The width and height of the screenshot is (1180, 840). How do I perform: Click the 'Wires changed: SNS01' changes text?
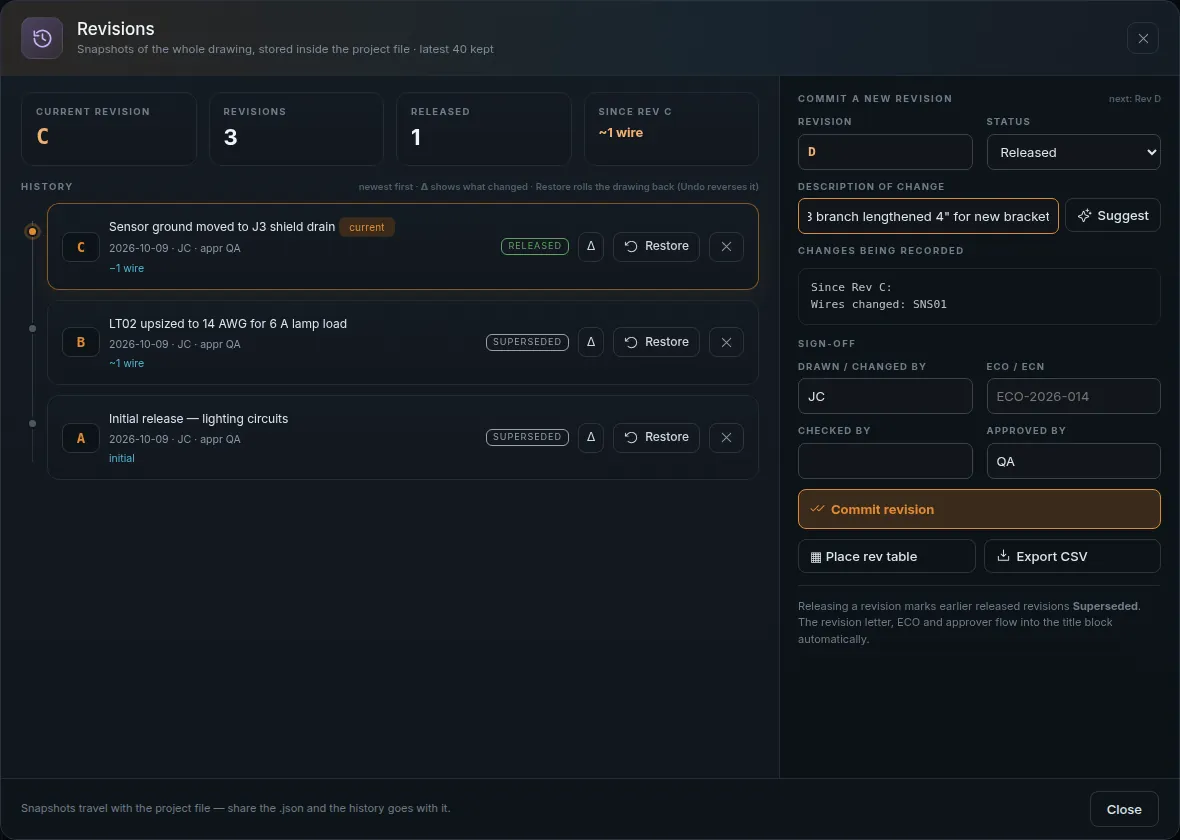pos(878,304)
